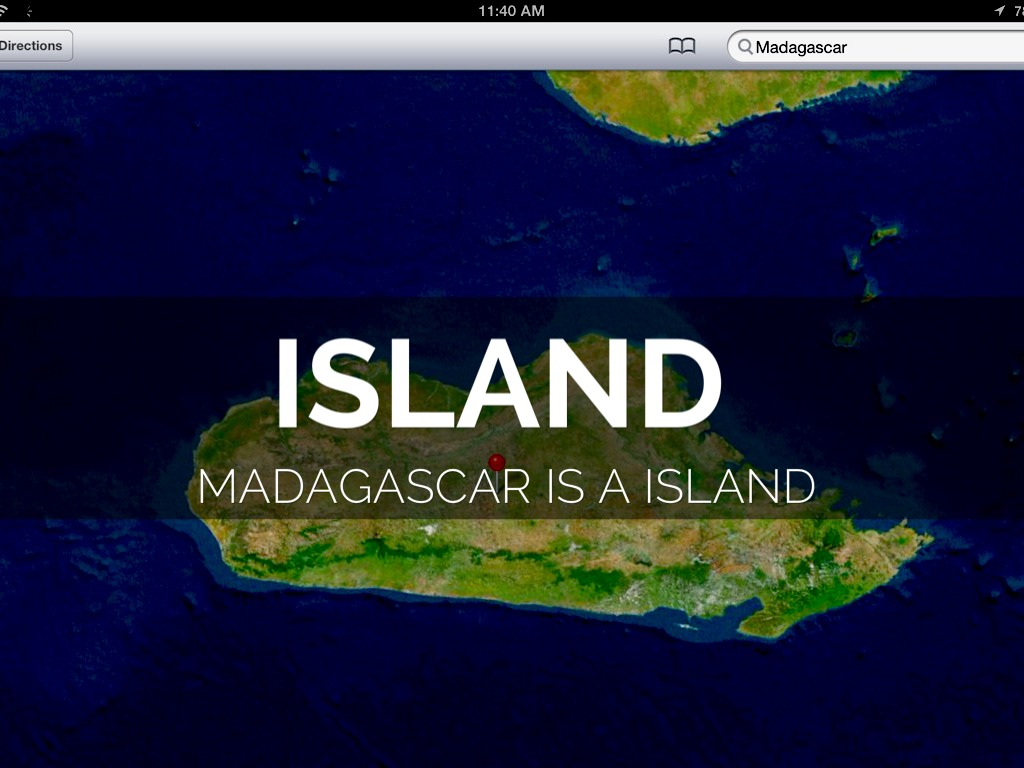Screen dimensions: 1024x768
Task: Click the blank status bar left of clock
Action: tap(250, 11)
